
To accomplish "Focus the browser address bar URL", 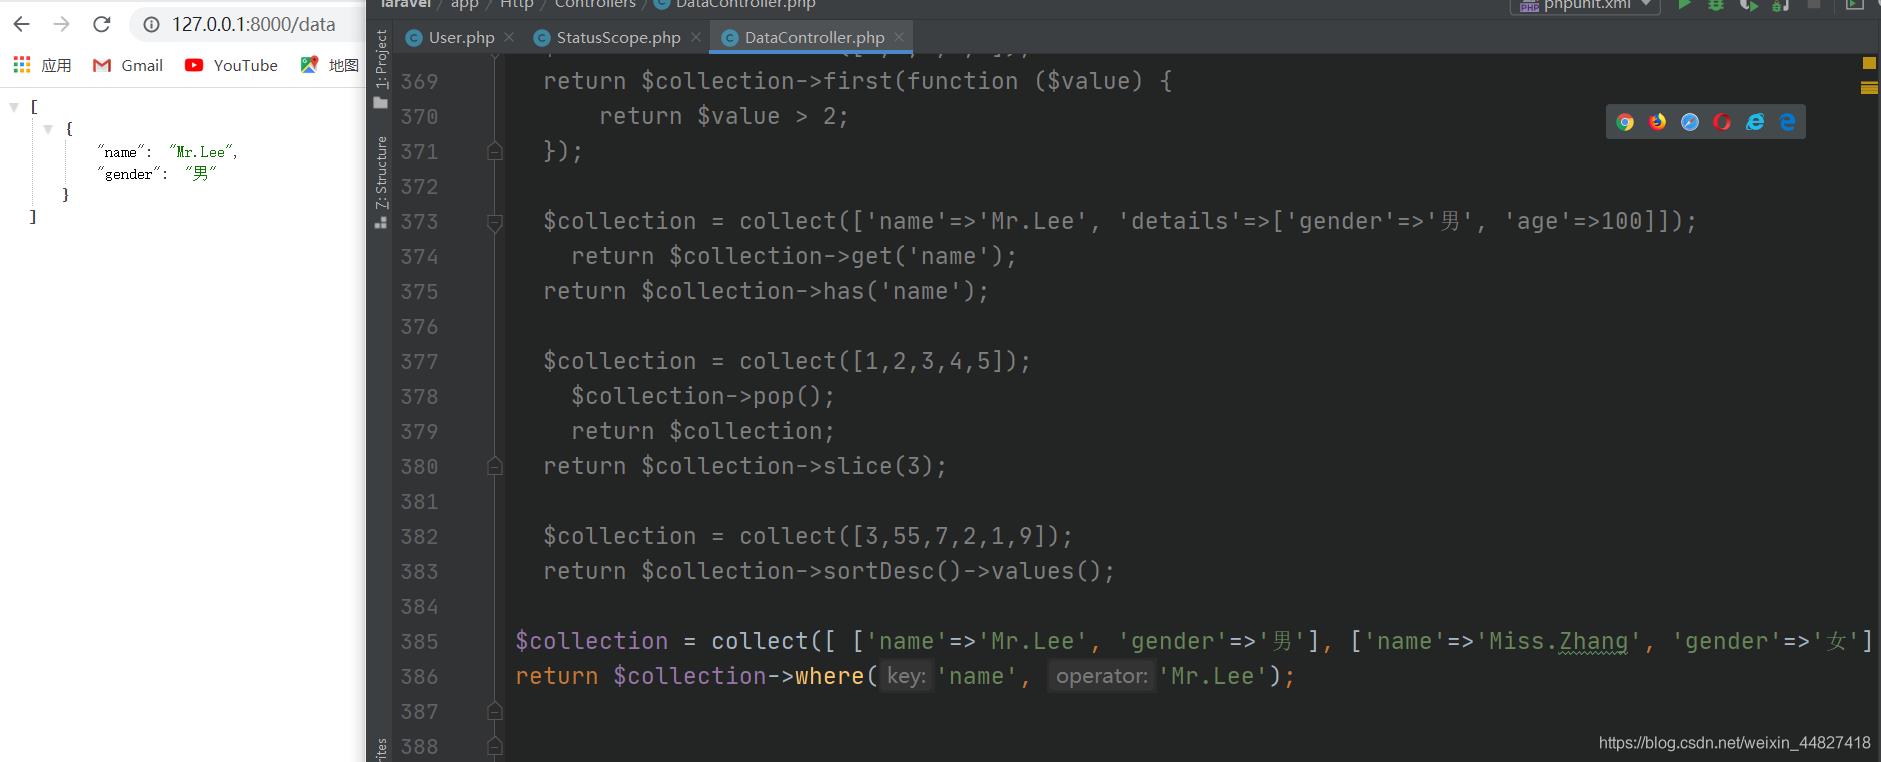I will point(254,24).
